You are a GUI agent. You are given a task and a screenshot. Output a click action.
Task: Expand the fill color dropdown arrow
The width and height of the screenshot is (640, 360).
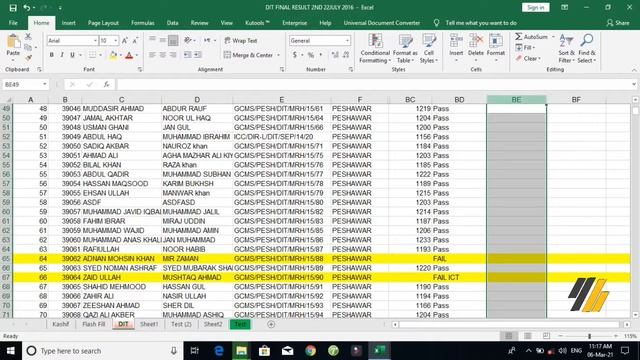click(x=120, y=55)
